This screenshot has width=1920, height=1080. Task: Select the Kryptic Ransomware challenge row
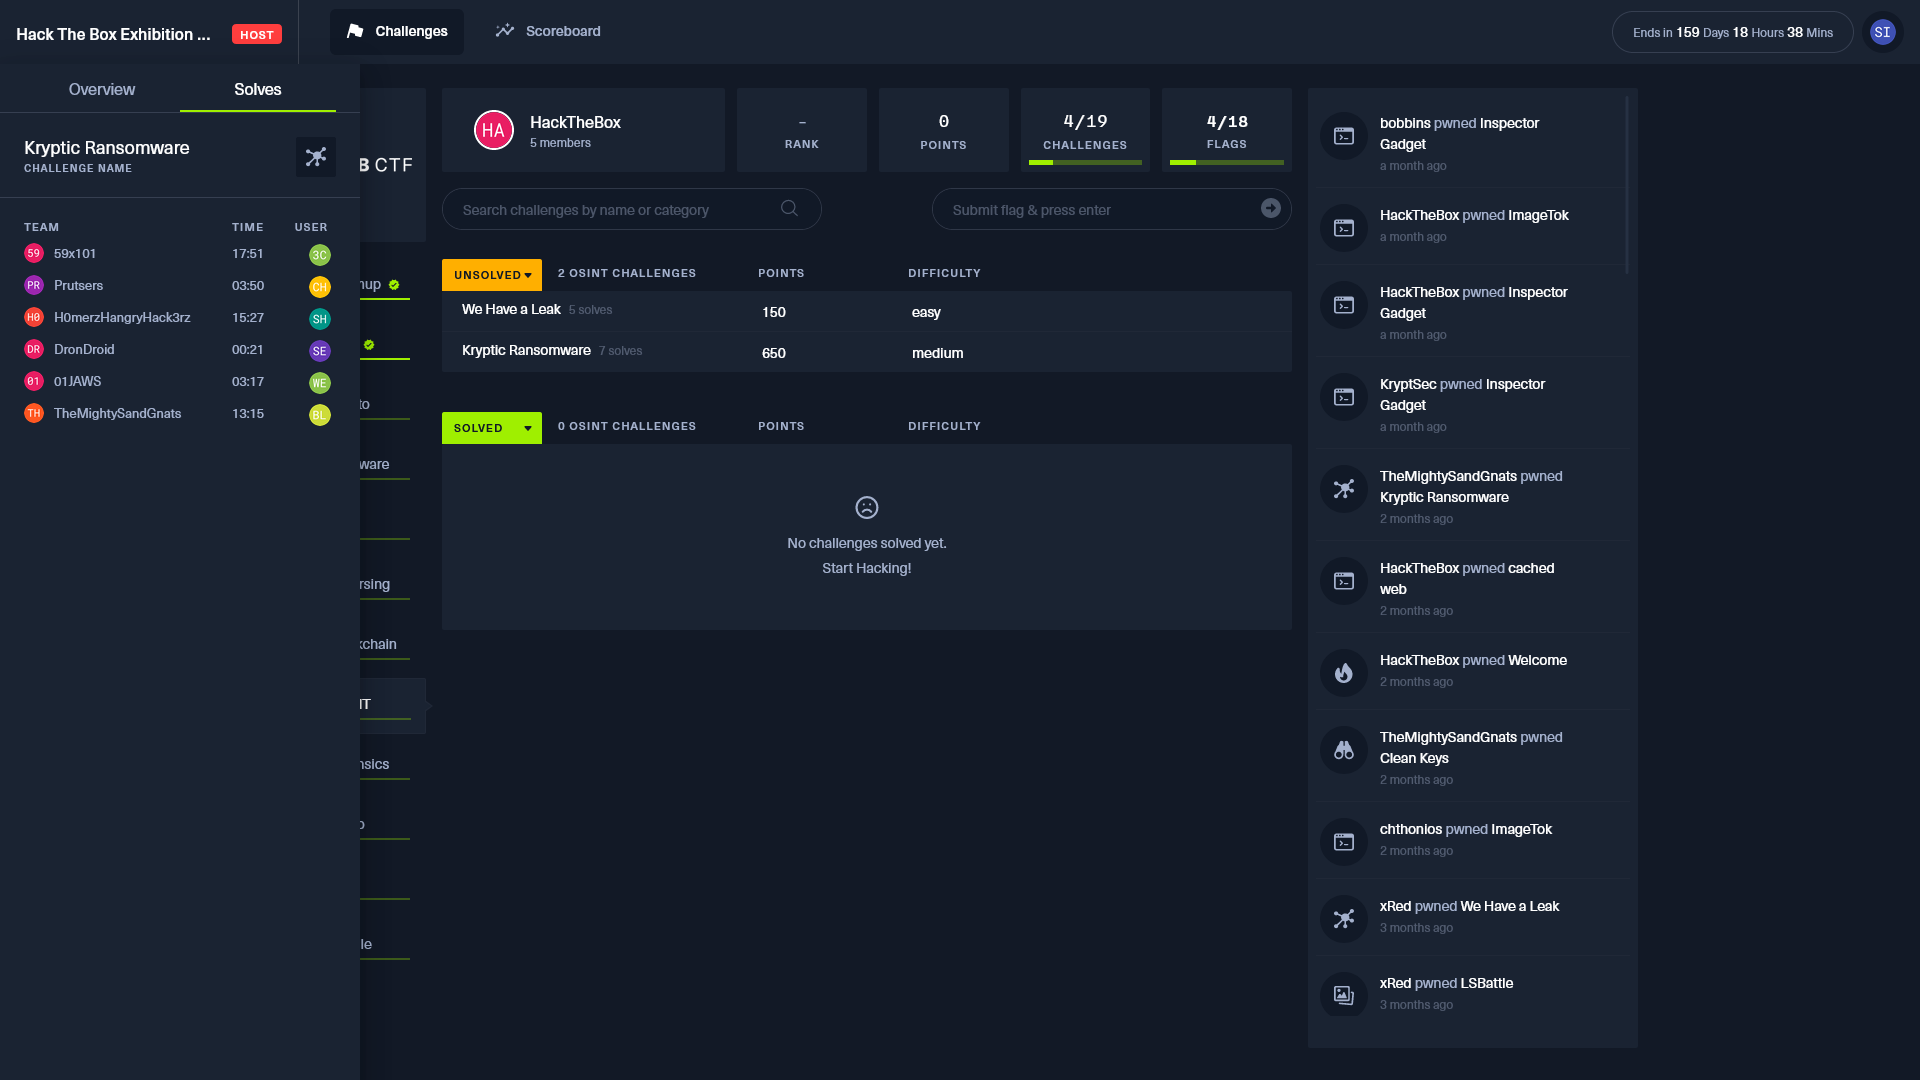coord(866,352)
